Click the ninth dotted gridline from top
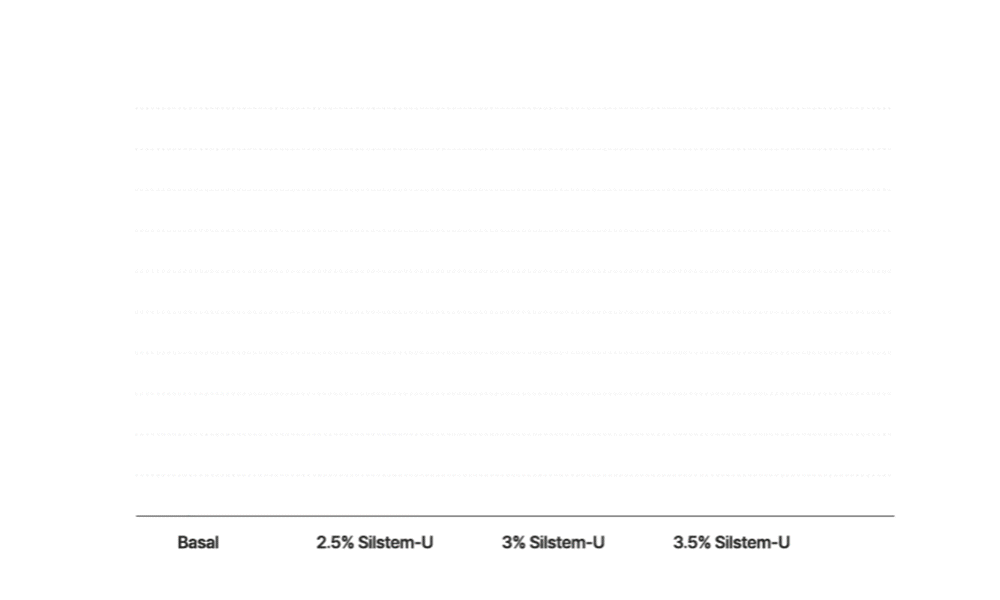 click(x=515, y=435)
